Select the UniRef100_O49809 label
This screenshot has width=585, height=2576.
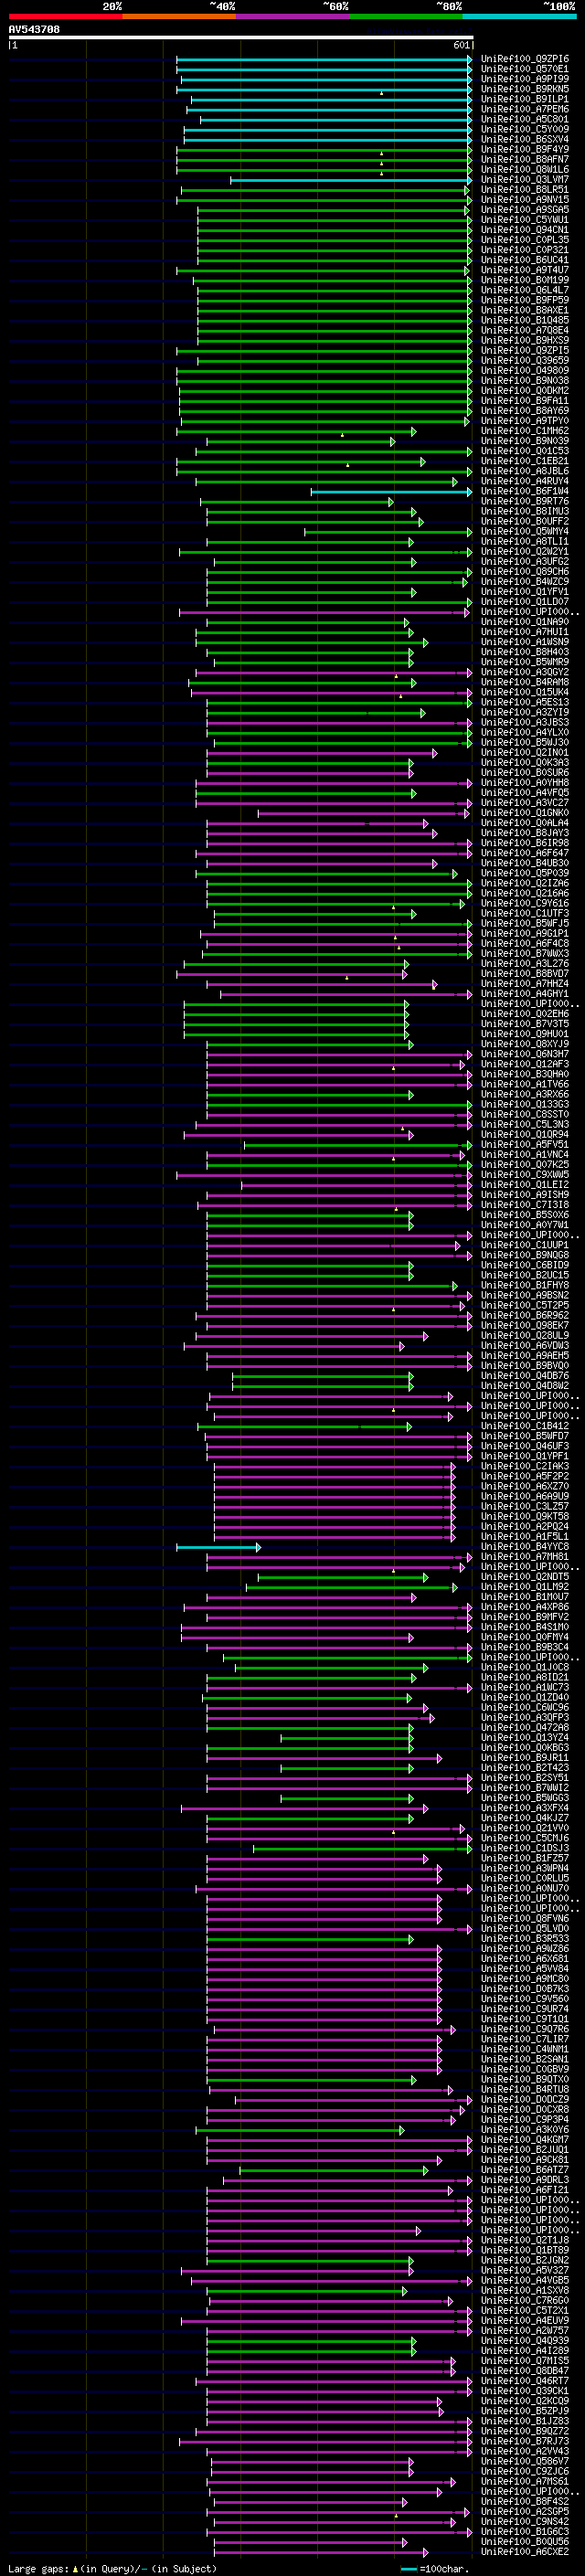click(524, 370)
